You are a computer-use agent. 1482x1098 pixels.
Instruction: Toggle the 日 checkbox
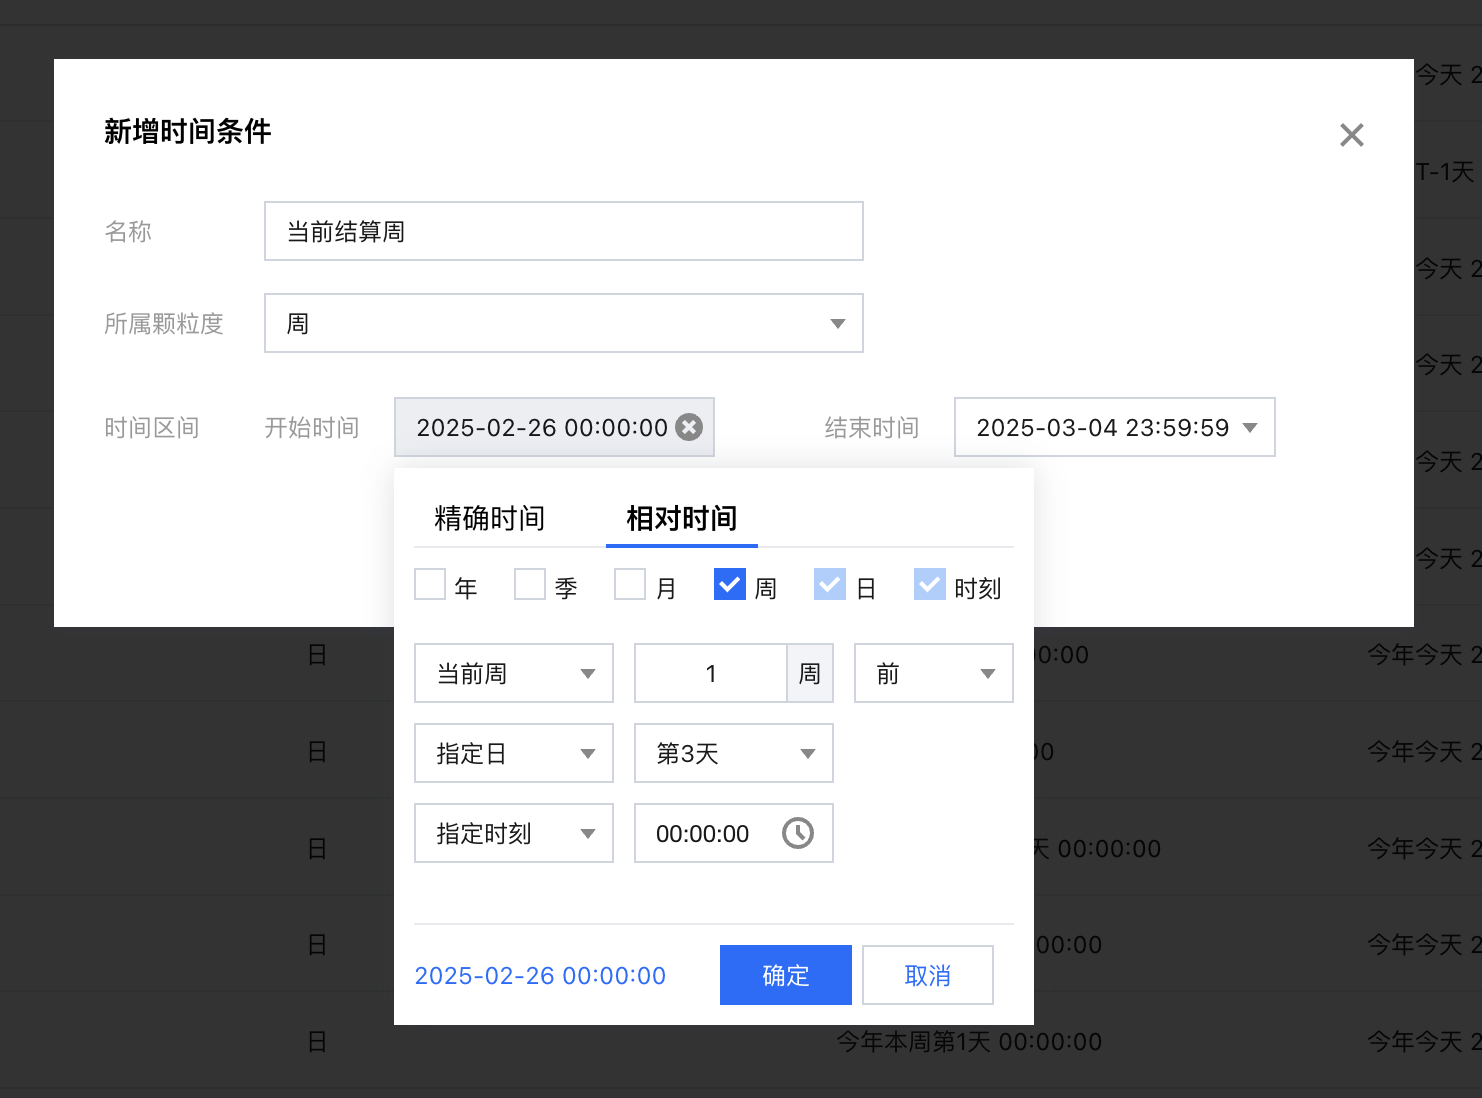point(830,585)
